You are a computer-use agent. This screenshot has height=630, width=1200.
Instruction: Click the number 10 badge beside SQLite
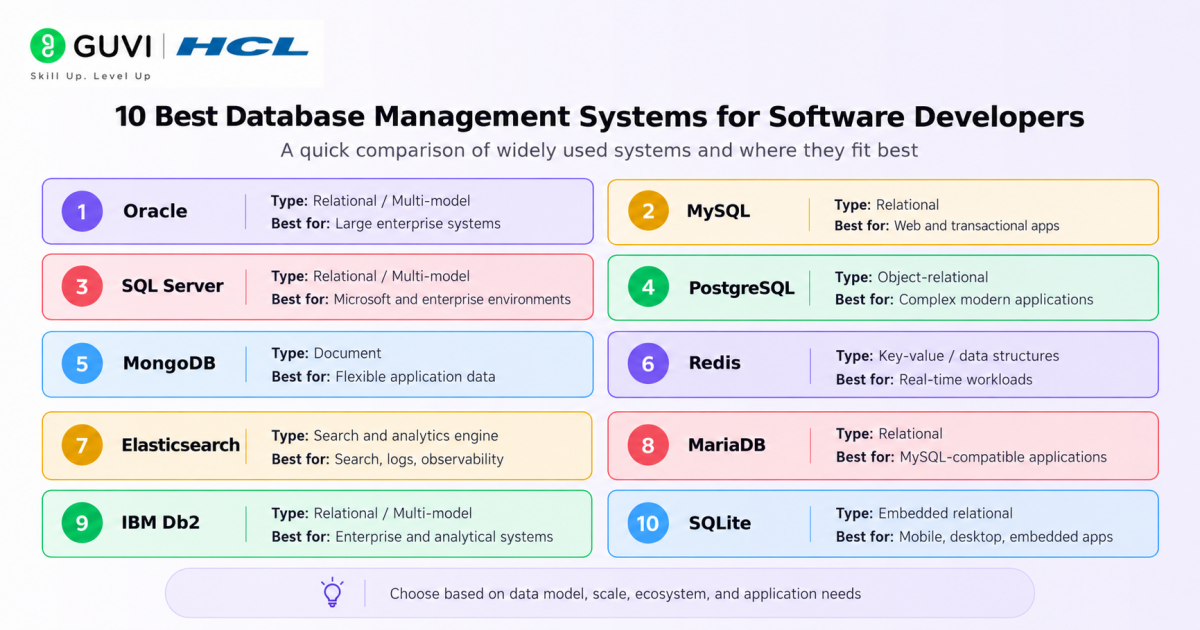click(x=648, y=523)
